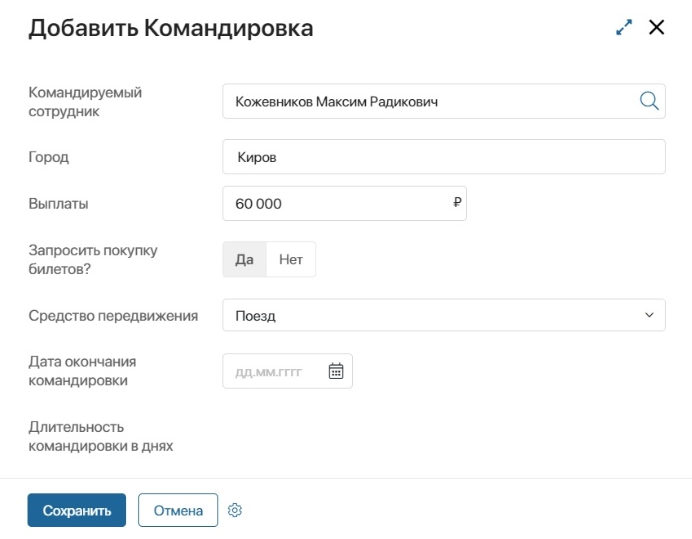
Task: Click the Выплаты amount field 60 000
Action: [x=335, y=203]
